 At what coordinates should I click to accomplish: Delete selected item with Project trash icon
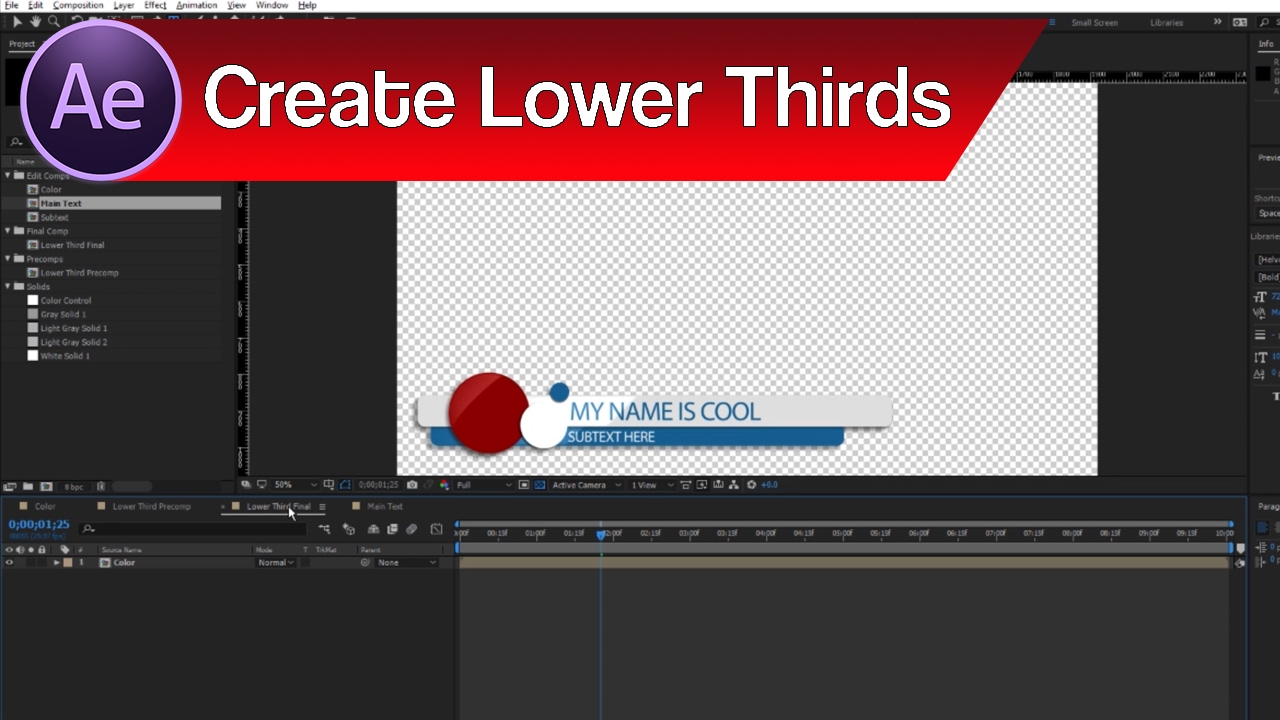tap(101, 486)
